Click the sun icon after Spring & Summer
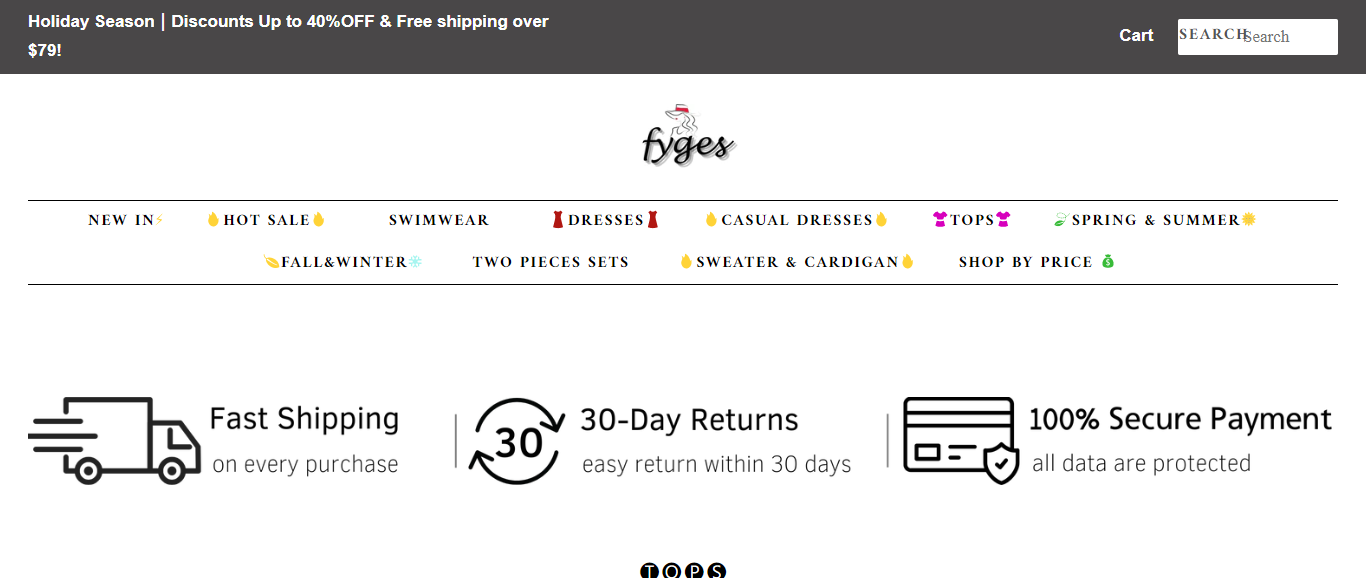This screenshot has height=578, width=1366. pos(1249,220)
